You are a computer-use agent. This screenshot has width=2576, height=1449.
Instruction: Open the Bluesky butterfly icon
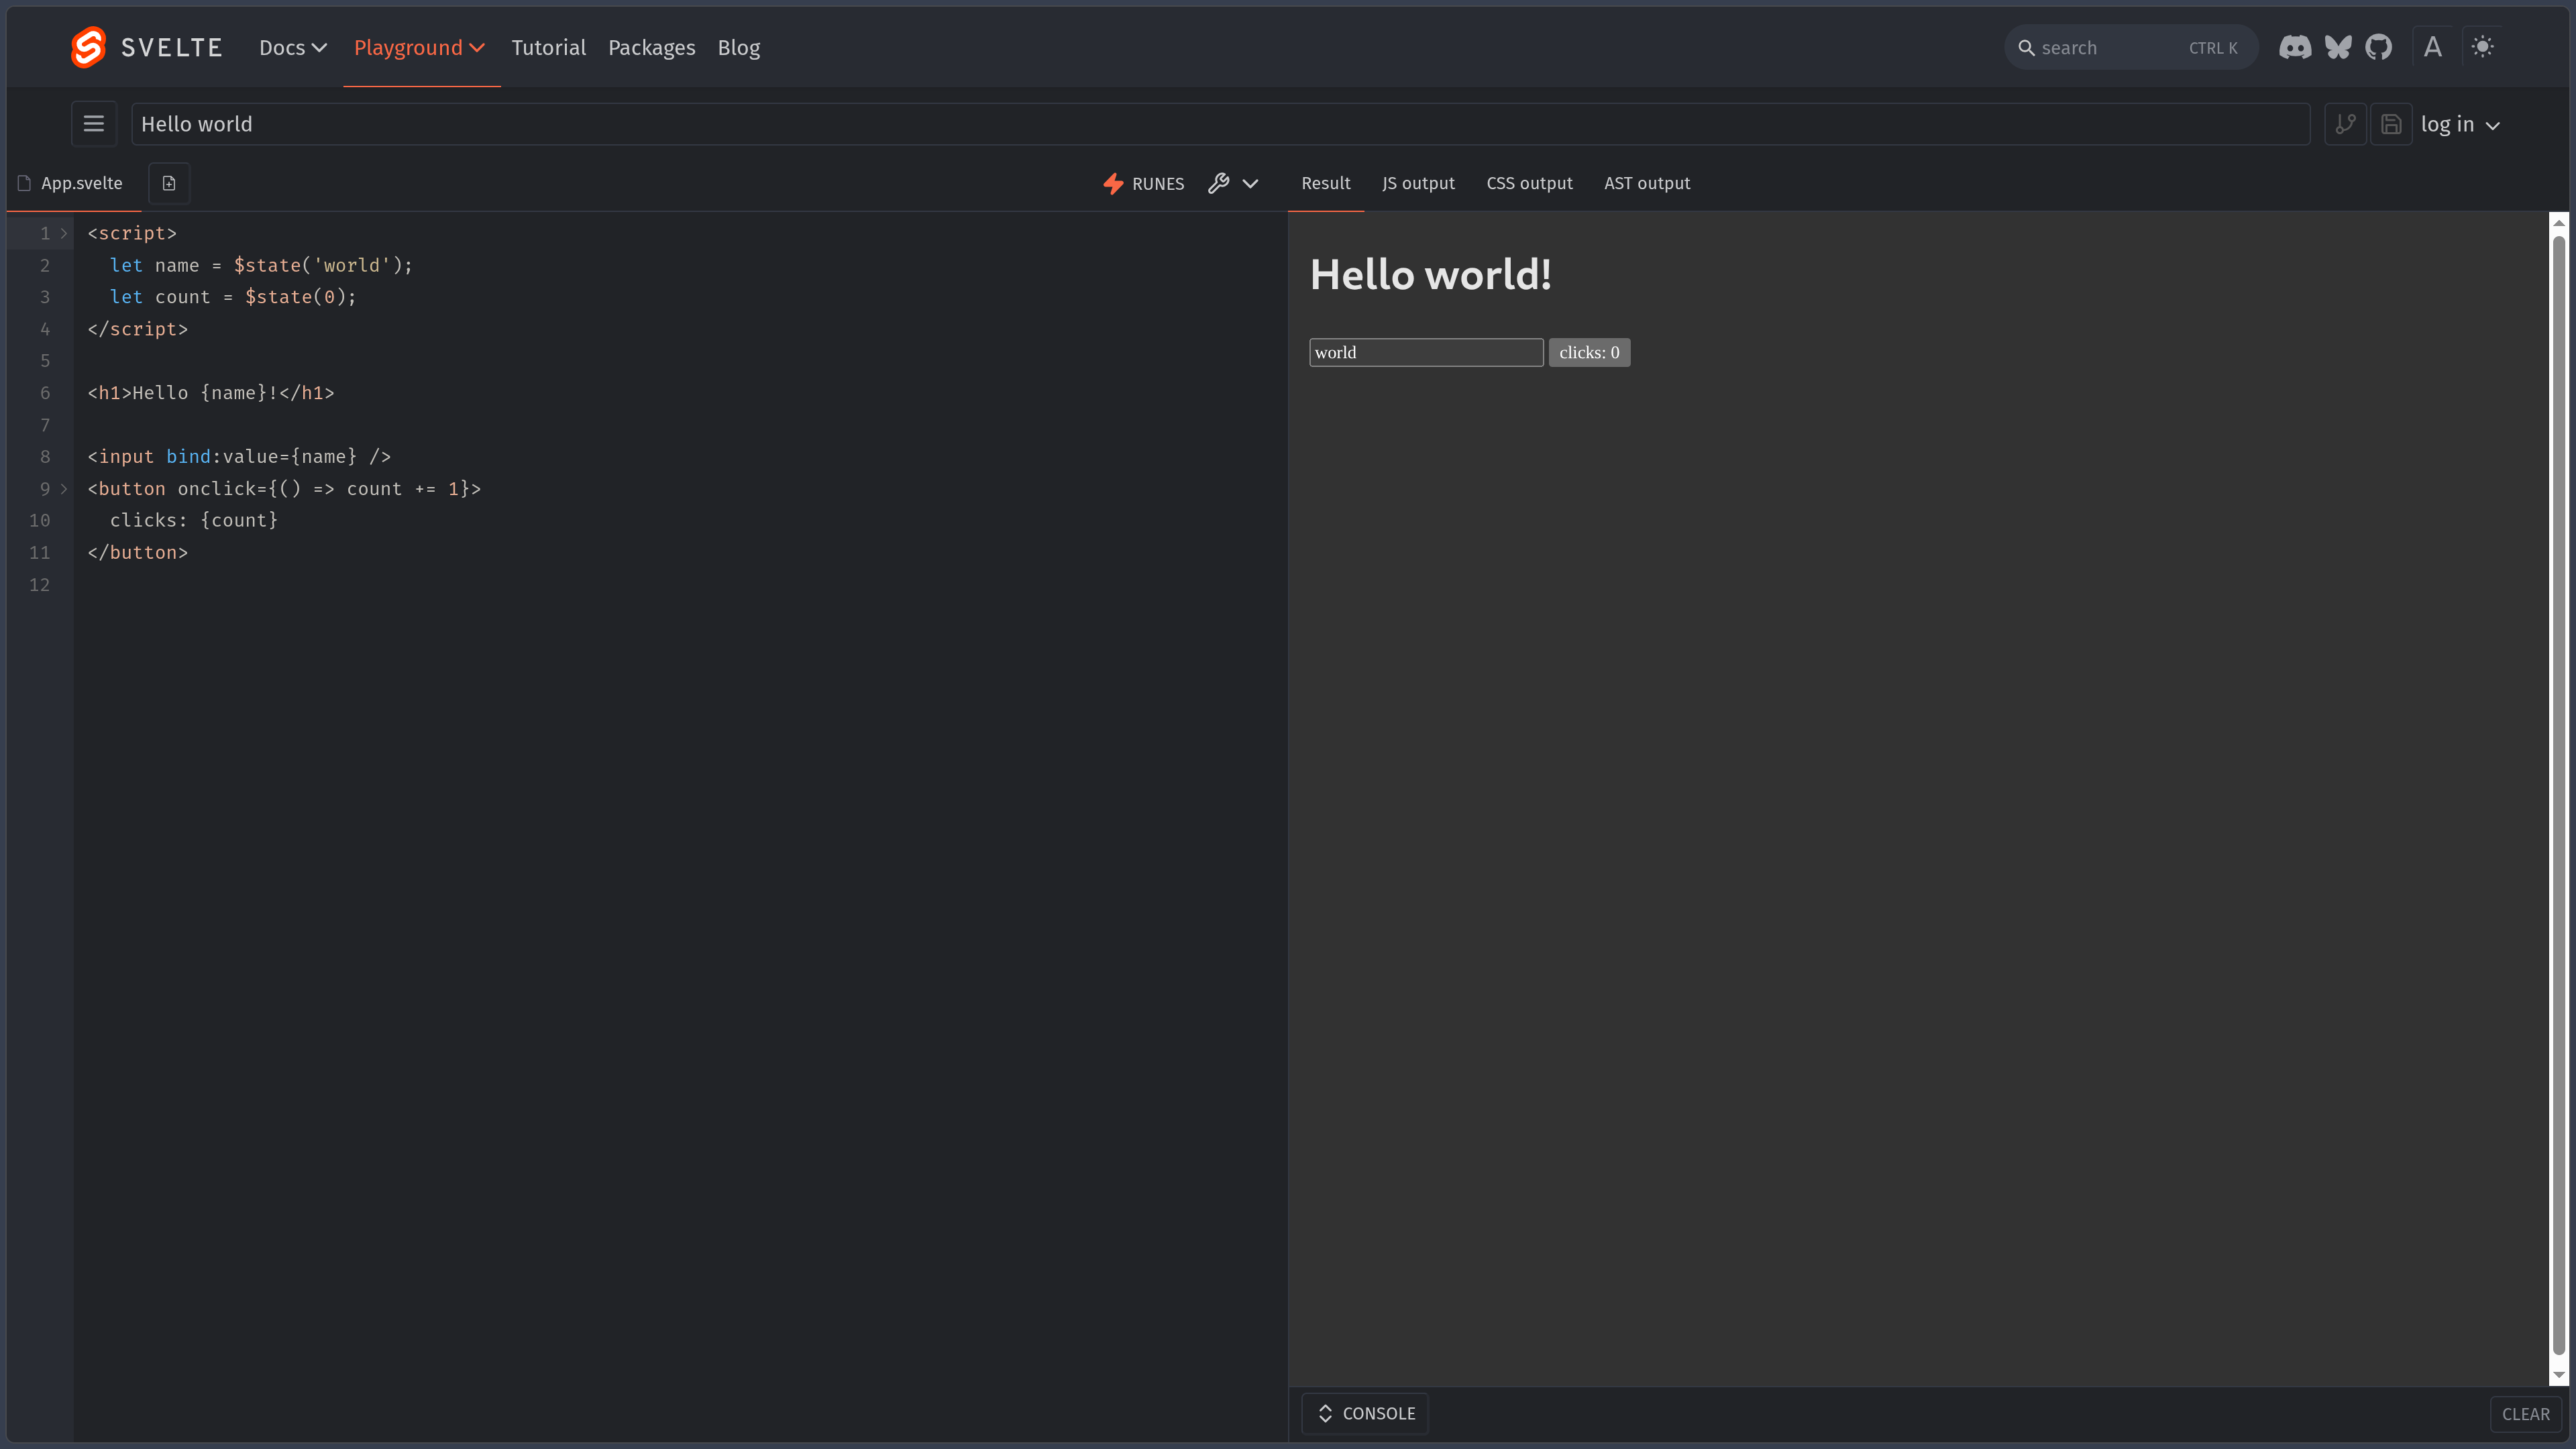pos(2338,47)
